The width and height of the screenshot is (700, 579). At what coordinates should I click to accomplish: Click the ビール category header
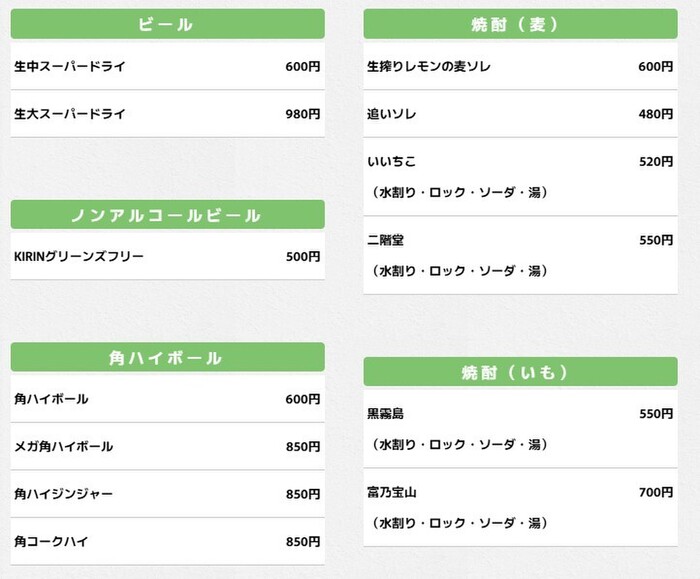click(167, 24)
